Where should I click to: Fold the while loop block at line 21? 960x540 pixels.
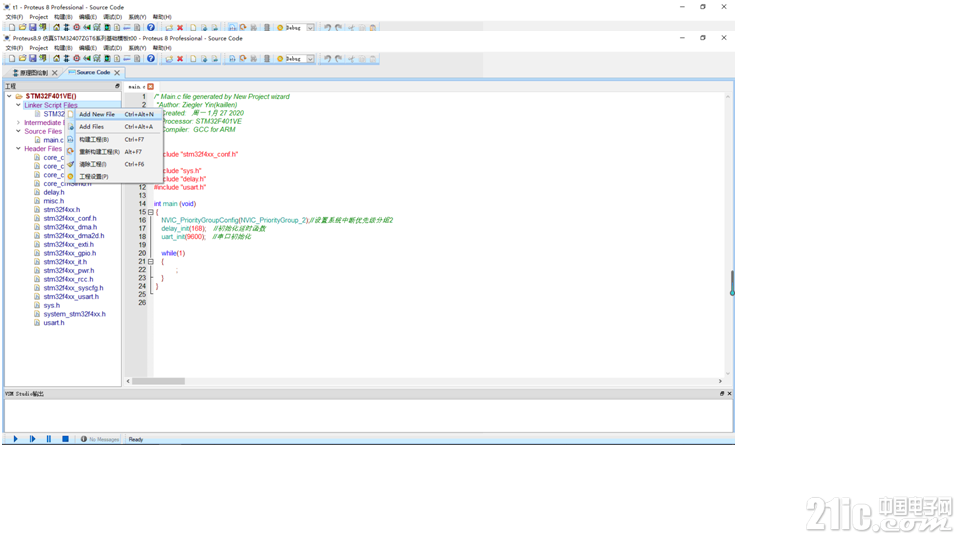[151, 261]
